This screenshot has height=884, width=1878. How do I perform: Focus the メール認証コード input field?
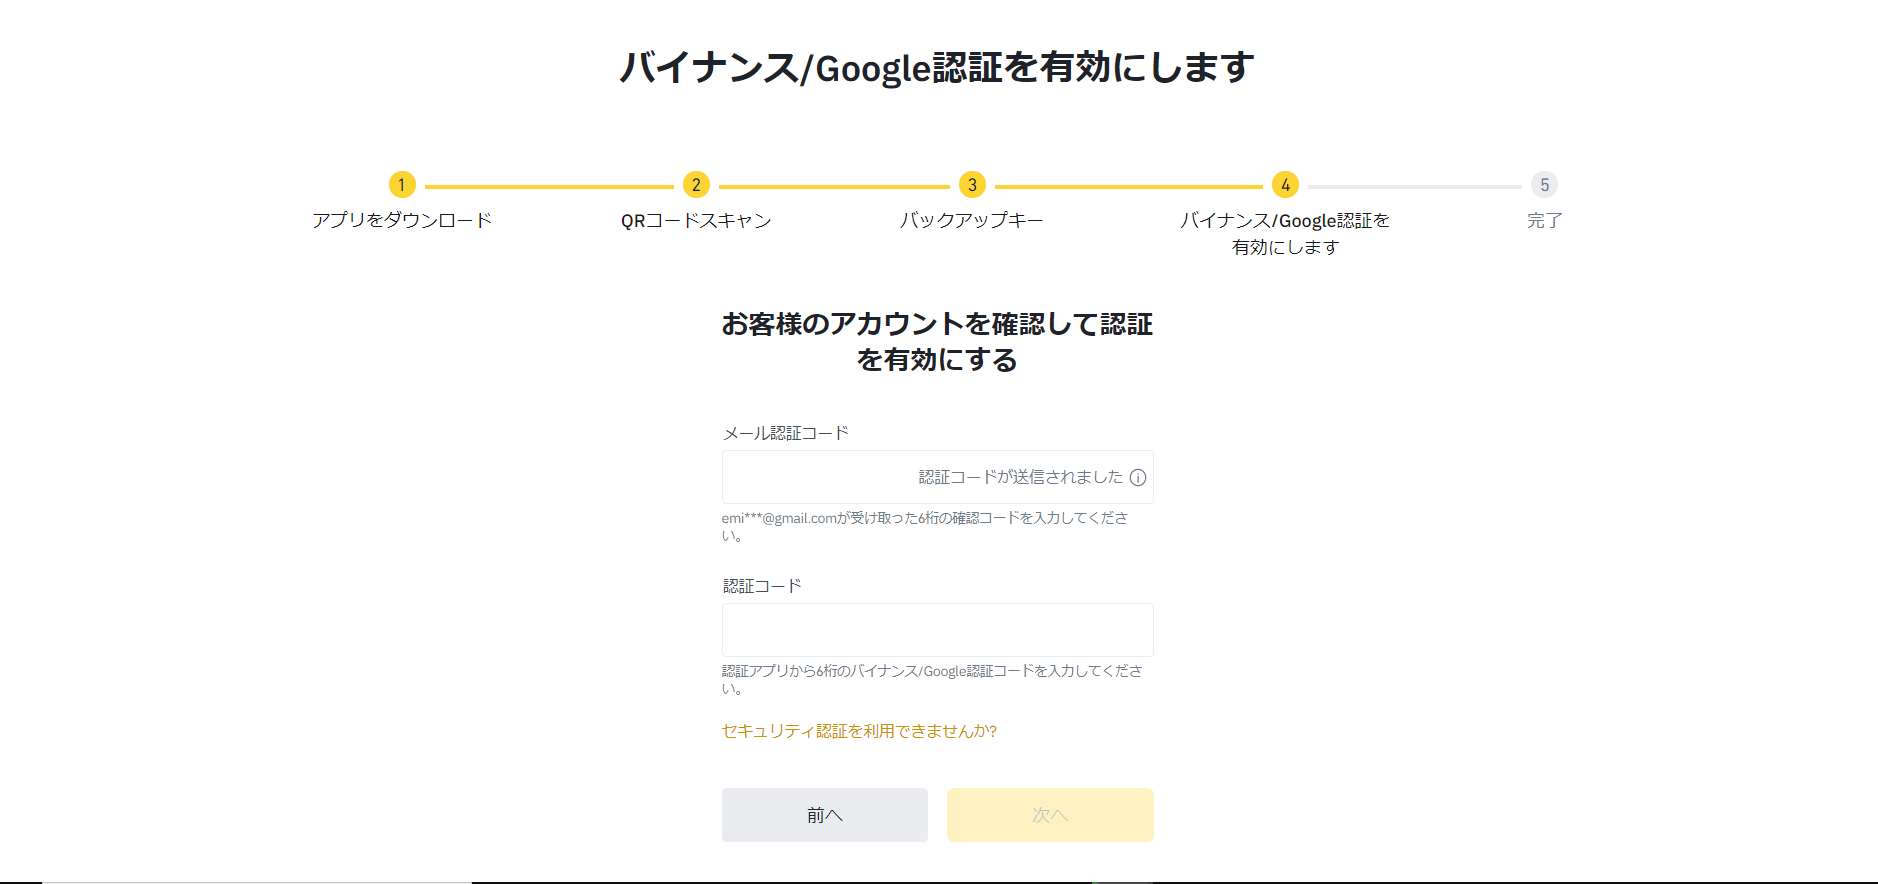pos(937,477)
